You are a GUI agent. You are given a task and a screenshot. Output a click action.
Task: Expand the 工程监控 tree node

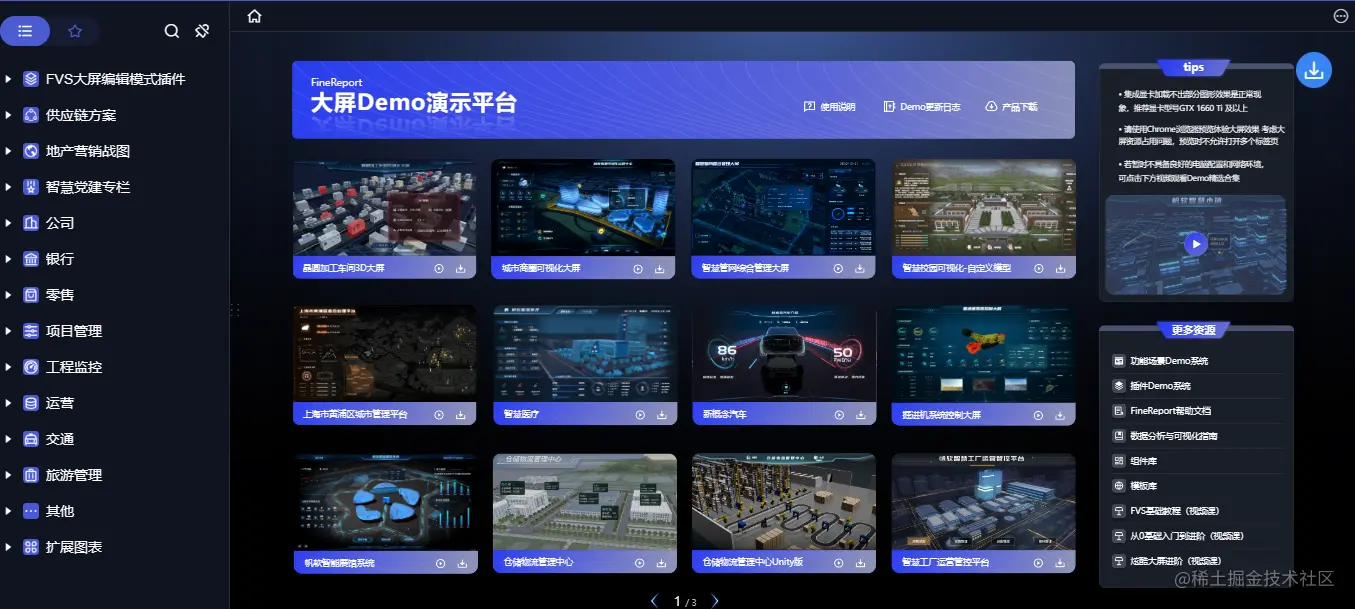pos(8,367)
